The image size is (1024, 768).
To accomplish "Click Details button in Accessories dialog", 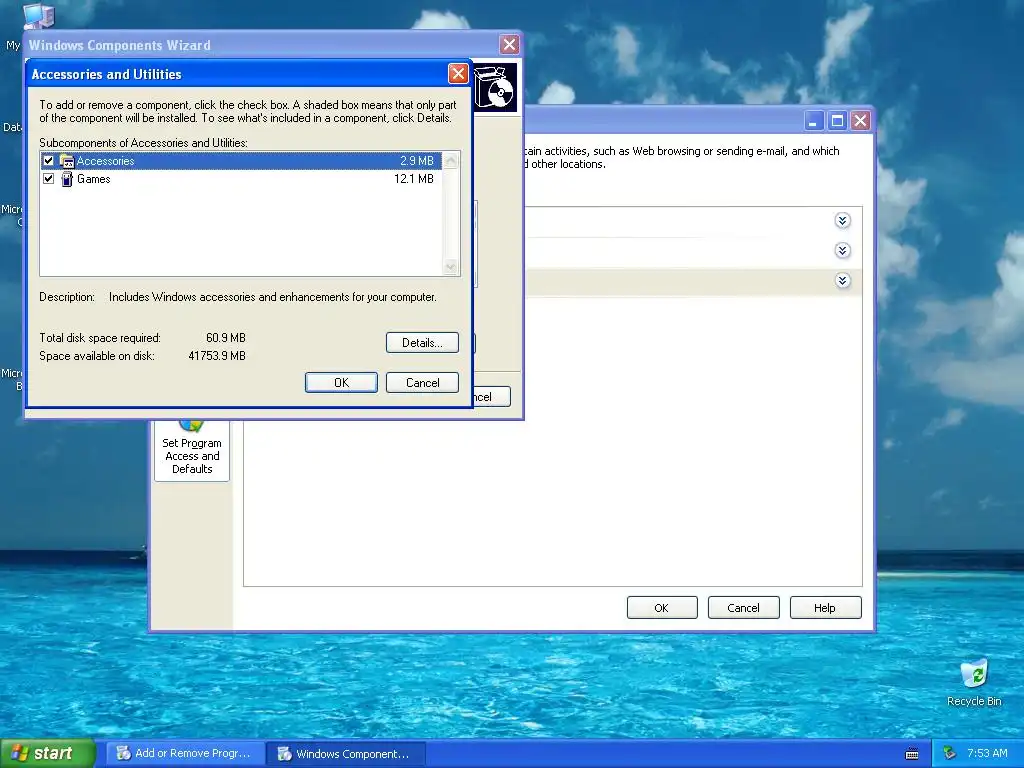I will (x=422, y=343).
